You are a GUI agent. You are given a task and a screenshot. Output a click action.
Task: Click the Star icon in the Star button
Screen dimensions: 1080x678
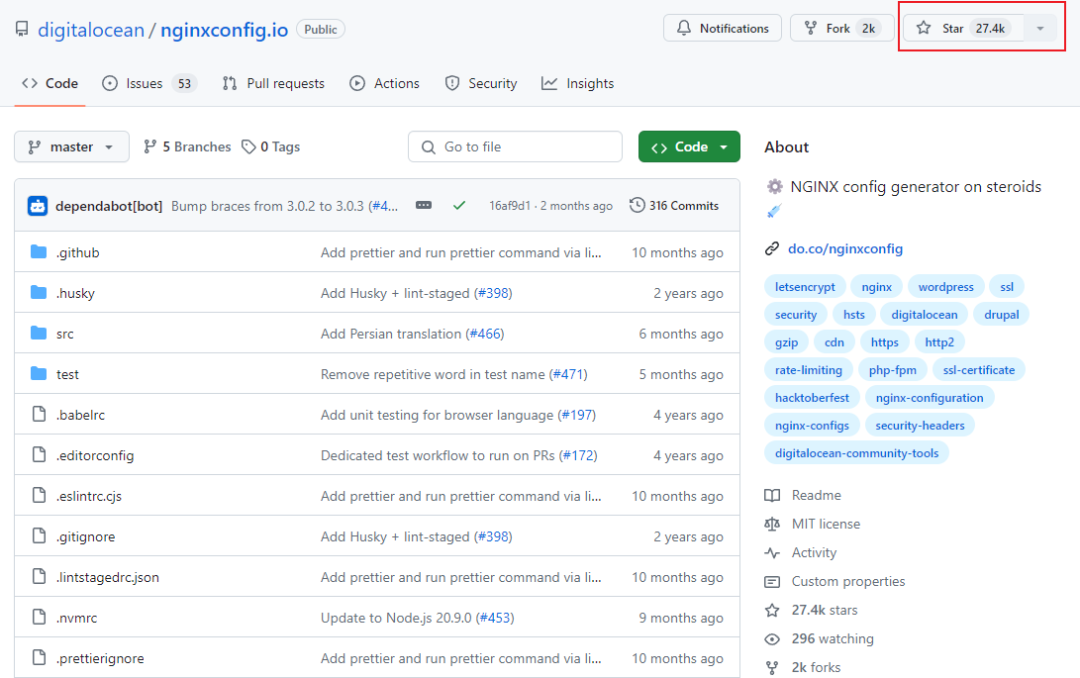tap(924, 28)
